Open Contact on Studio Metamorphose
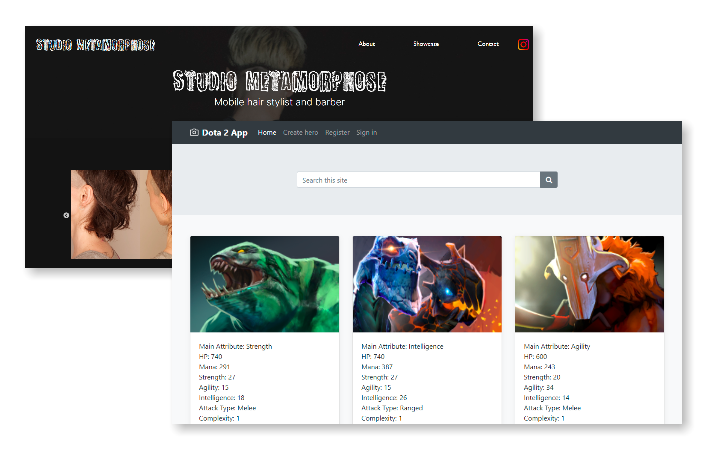Screen dimensions: 712x460 (x=488, y=44)
